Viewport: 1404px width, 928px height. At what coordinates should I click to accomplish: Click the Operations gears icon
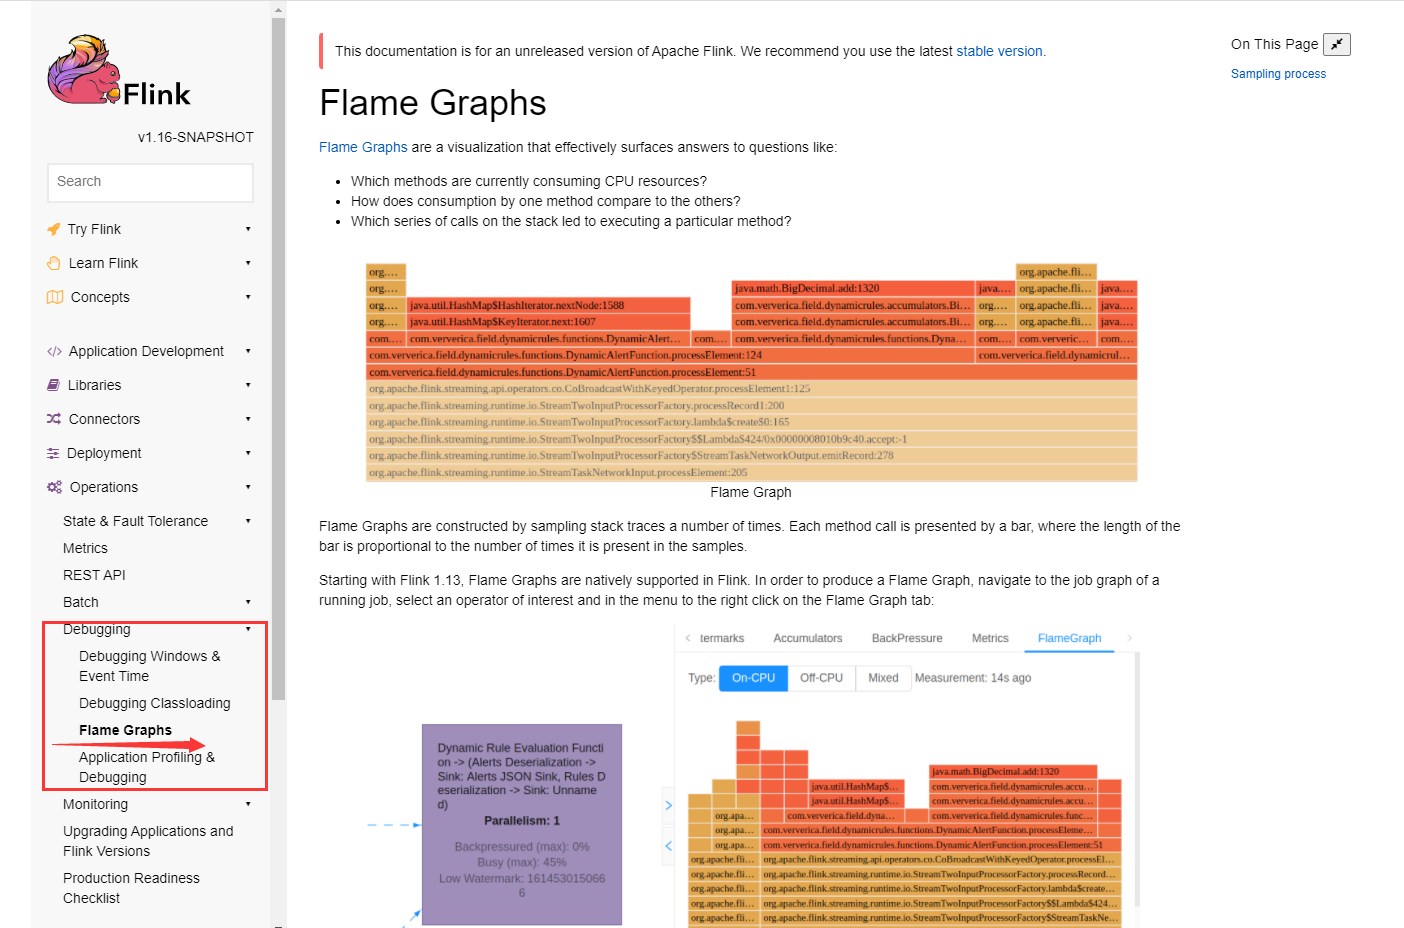tap(55, 487)
